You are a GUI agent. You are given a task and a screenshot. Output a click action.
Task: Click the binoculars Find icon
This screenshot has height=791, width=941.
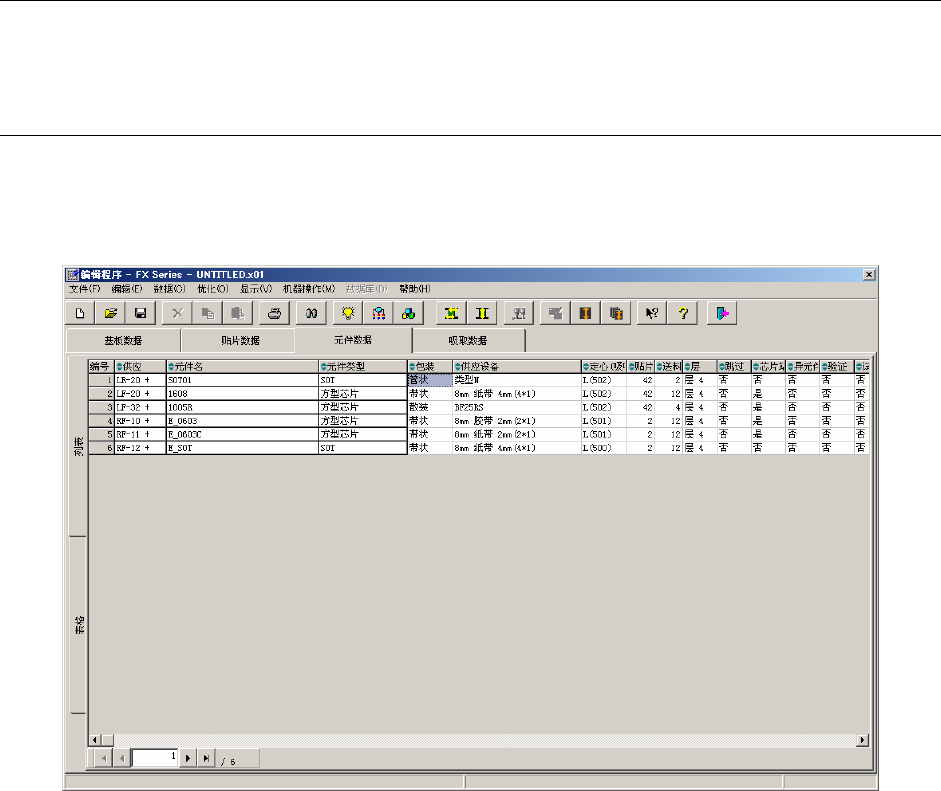tap(311, 313)
